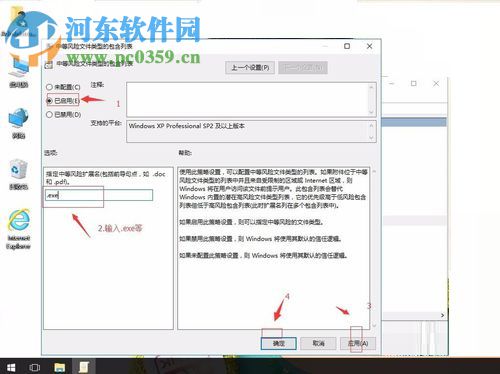Screen dimensions: 500x374
Task: Open the Internet Explorer desktop icon
Action: [x=19, y=229]
